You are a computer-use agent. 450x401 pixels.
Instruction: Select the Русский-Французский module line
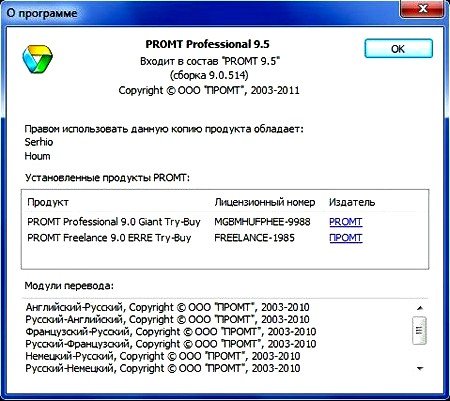tap(171, 344)
